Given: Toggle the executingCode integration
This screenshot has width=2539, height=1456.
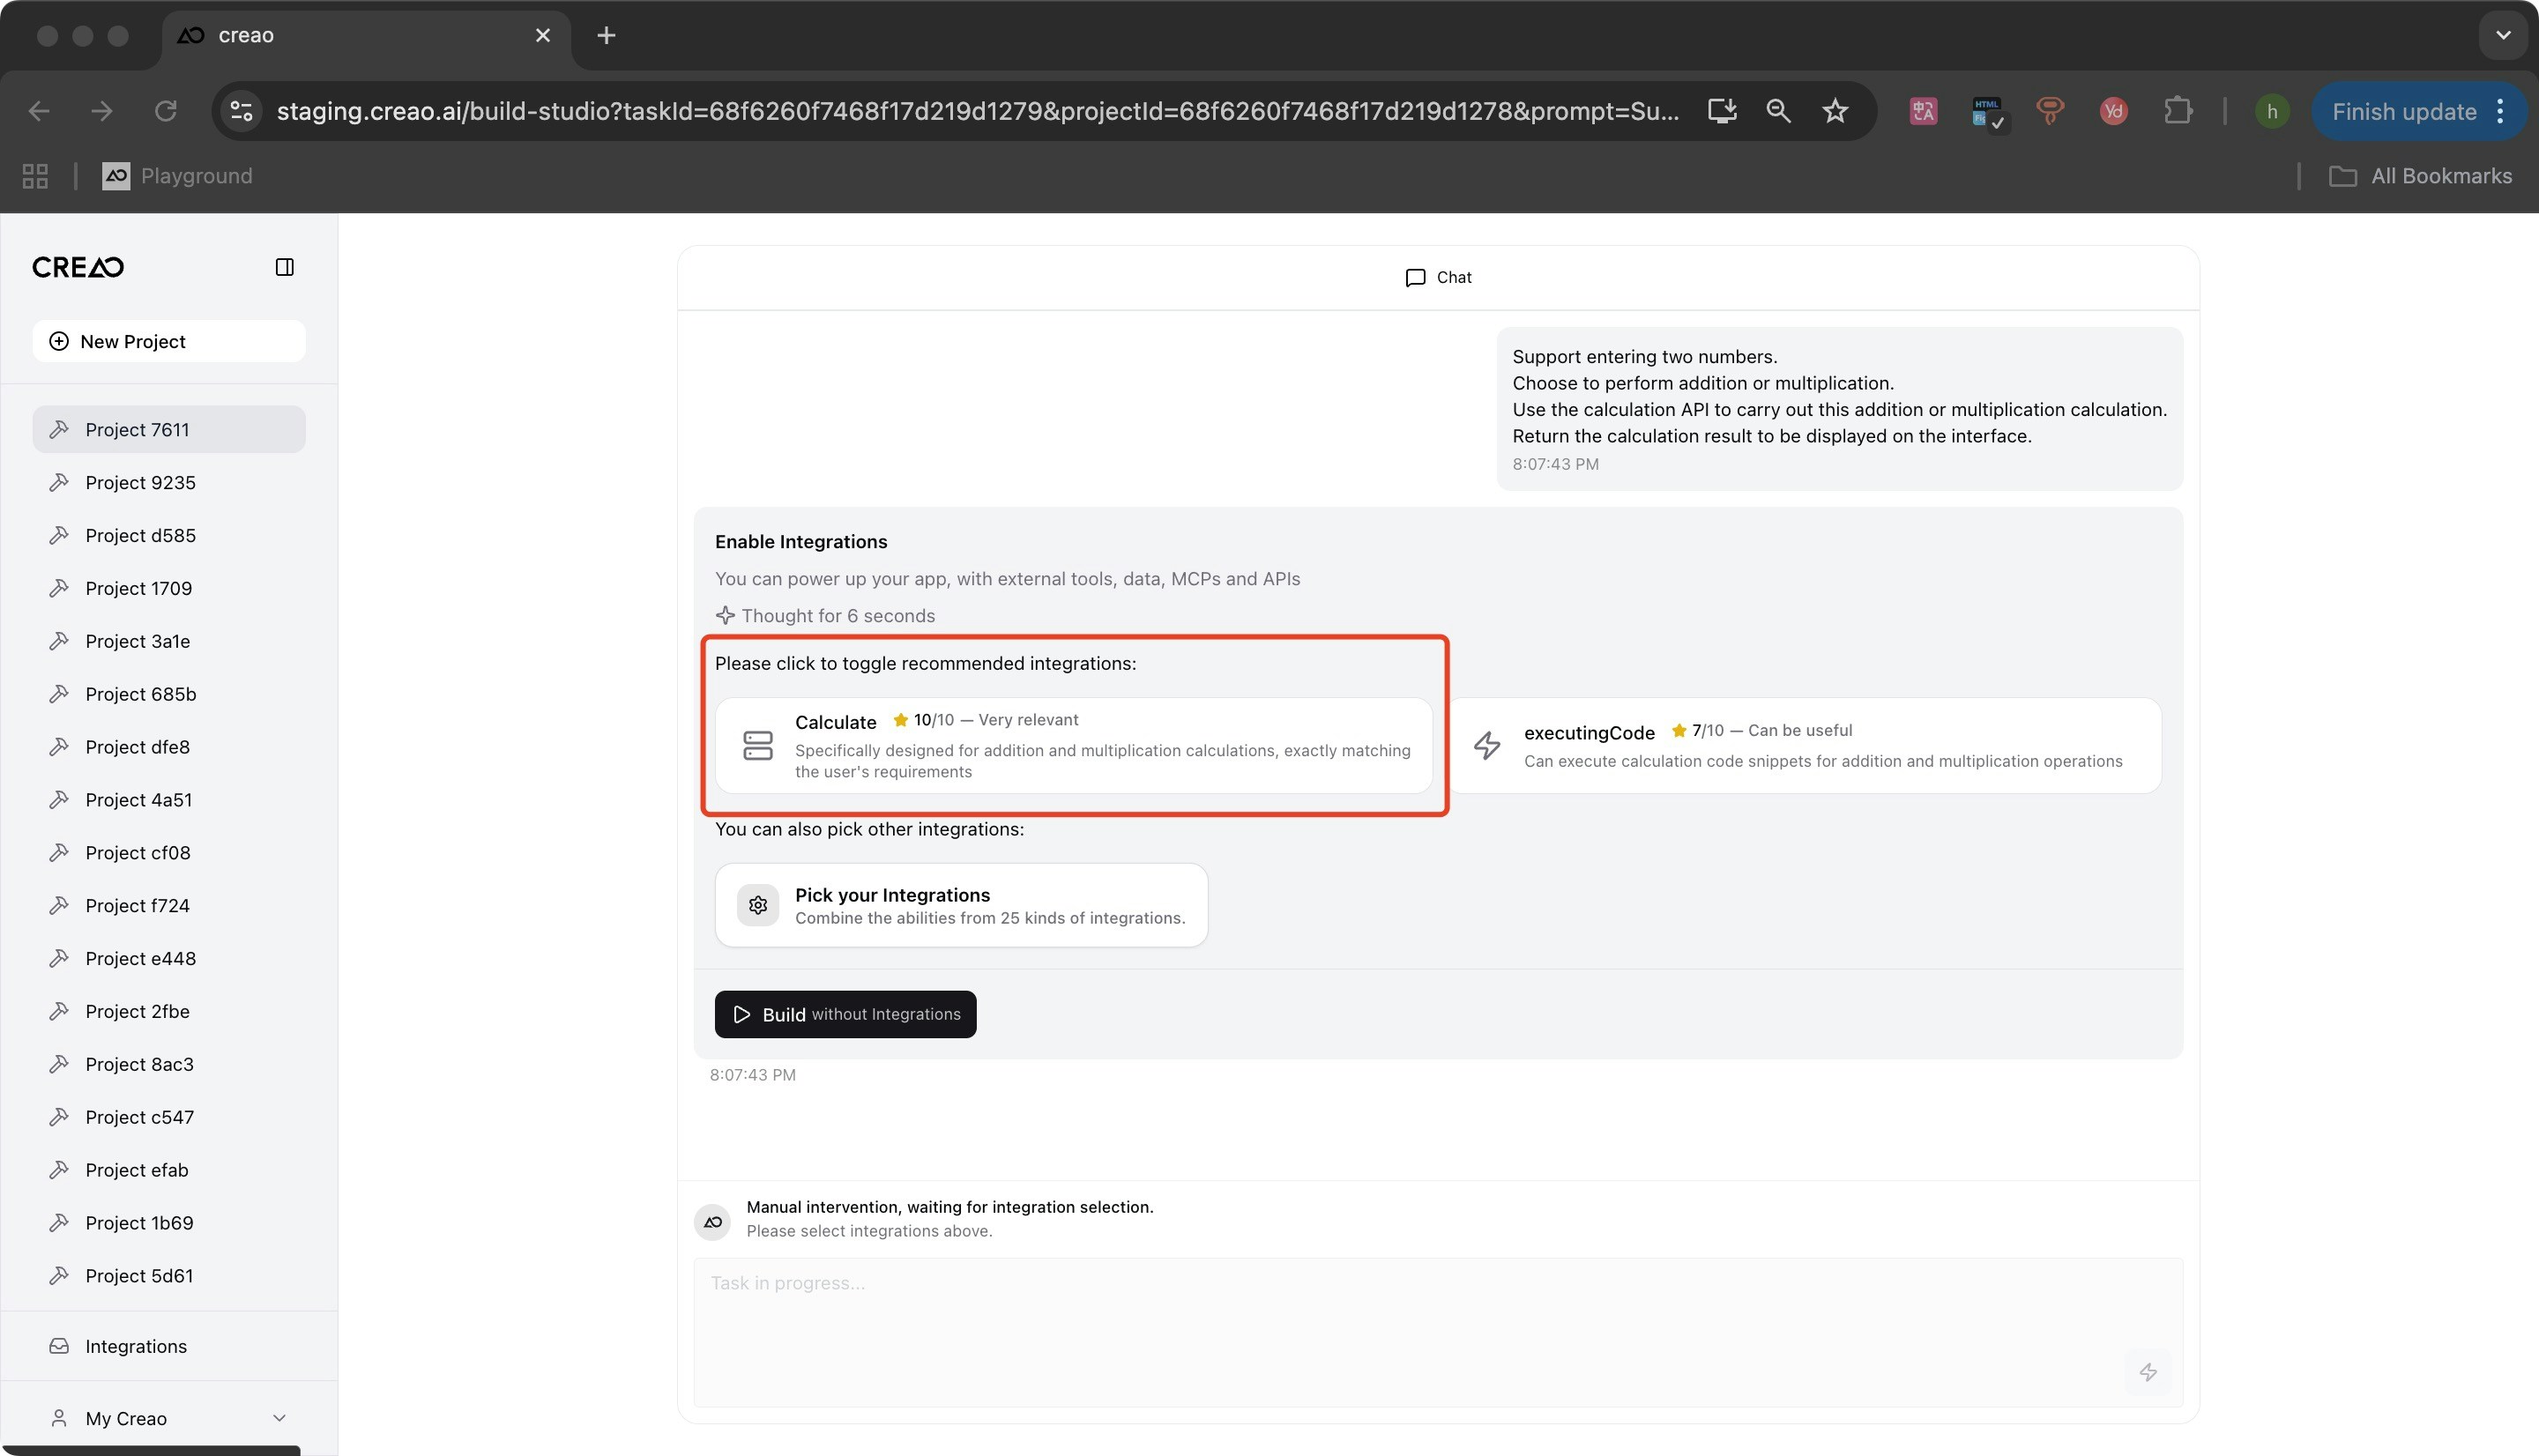Looking at the screenshot, I should (x=1810, y=746).
